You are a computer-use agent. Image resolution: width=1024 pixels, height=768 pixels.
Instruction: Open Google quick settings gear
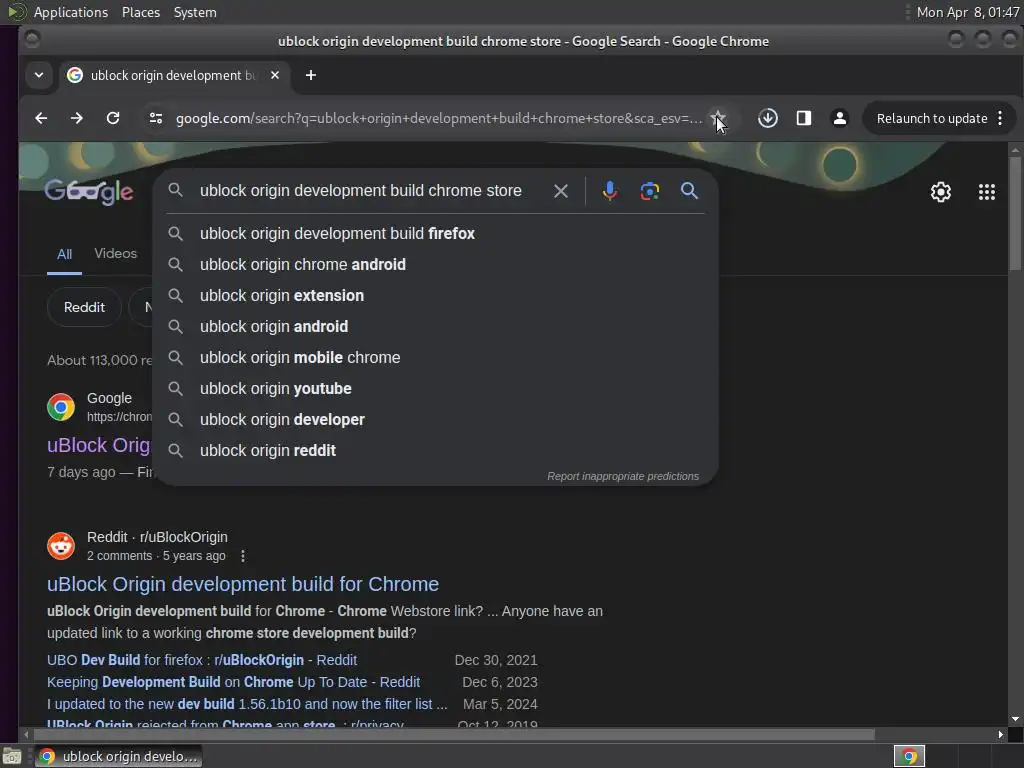pos(940,192)
